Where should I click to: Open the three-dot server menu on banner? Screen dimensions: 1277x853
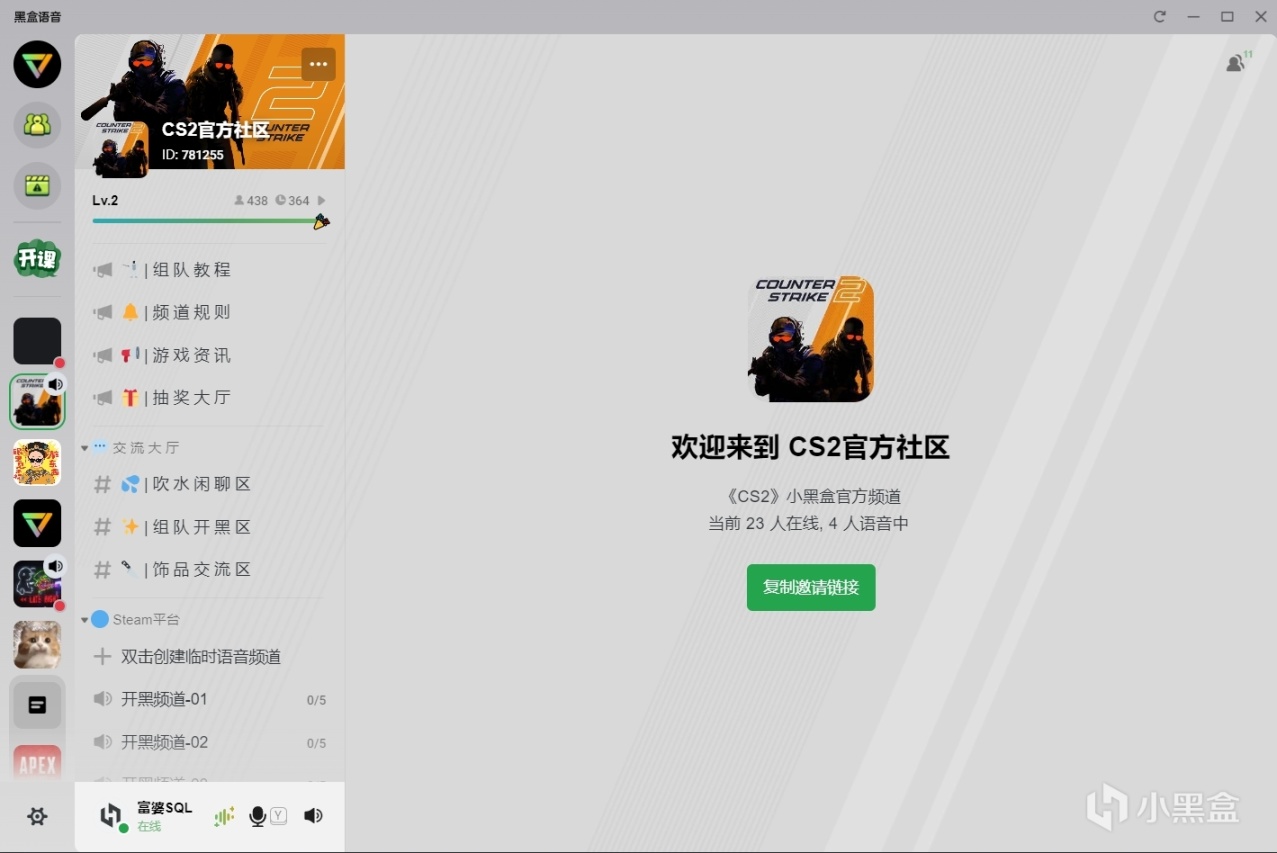coord(318,64)
